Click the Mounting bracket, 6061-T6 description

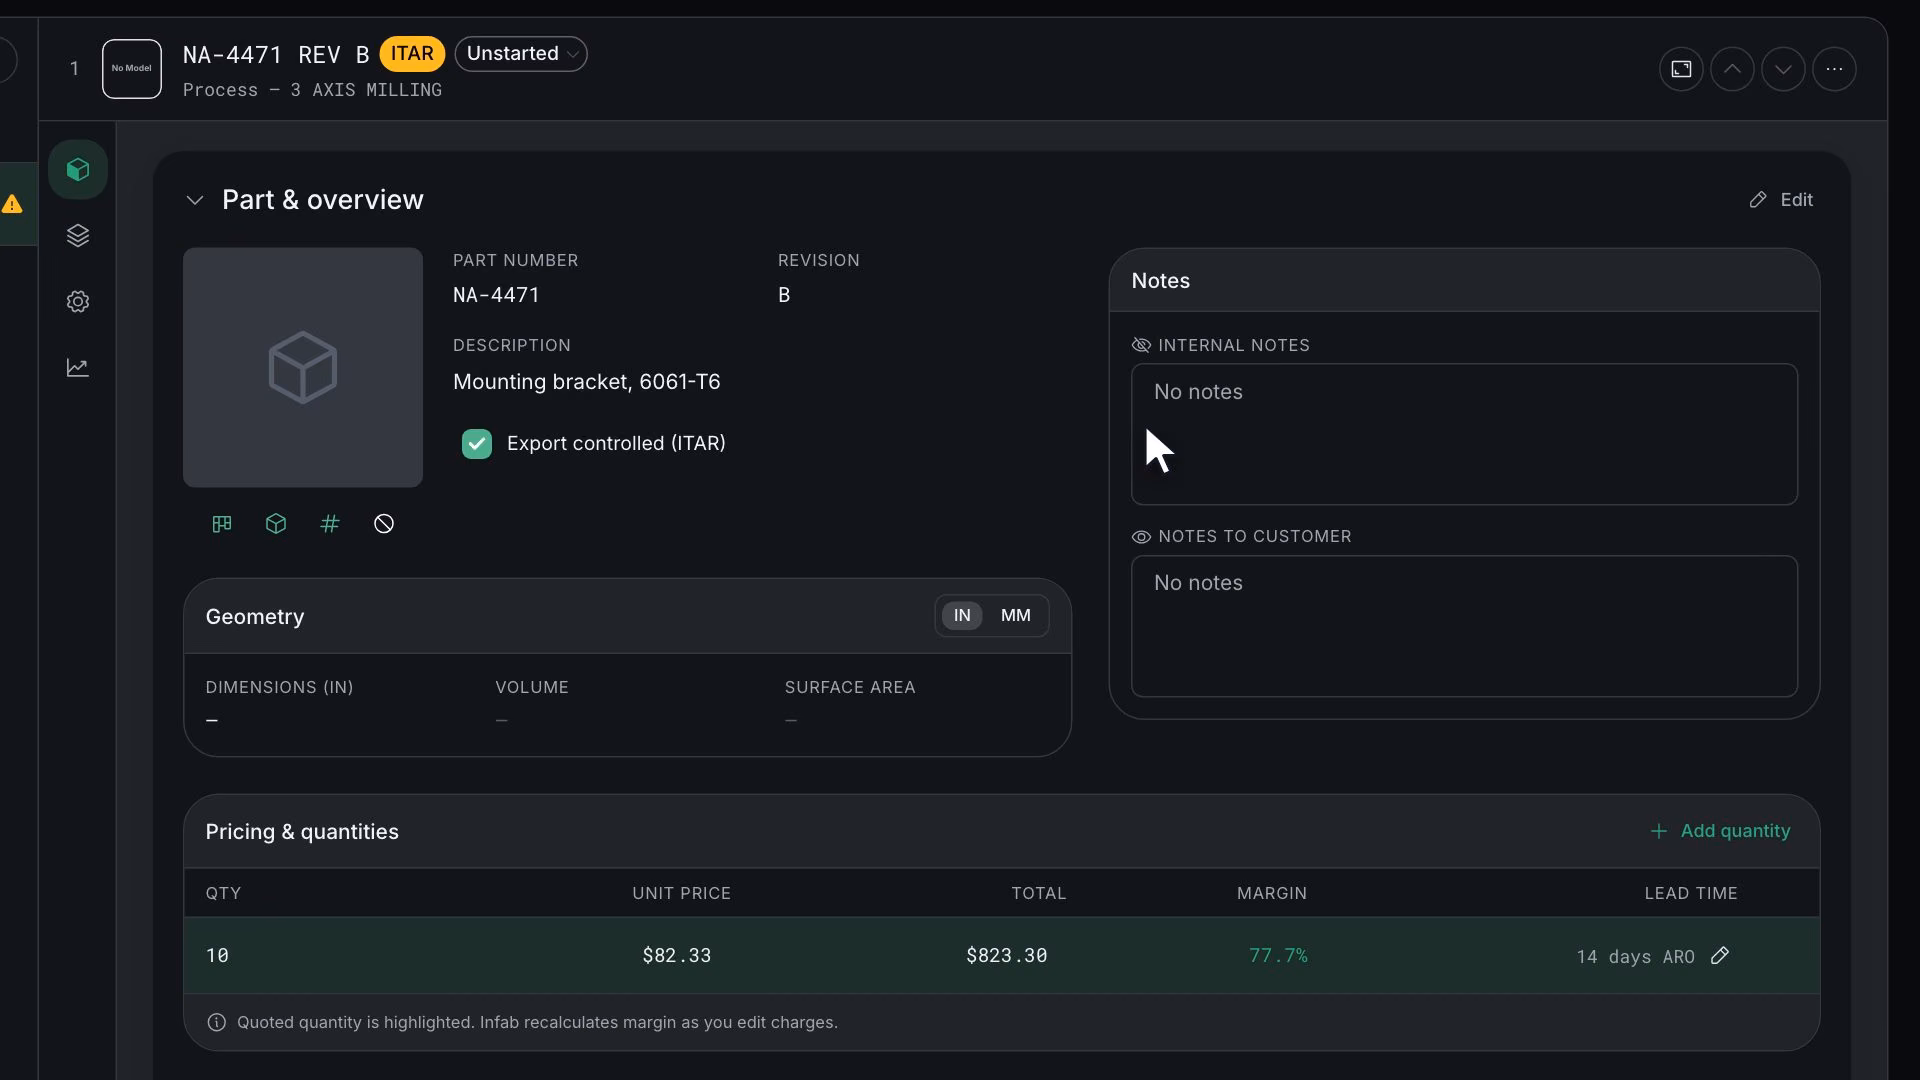(x=586, y=382)
